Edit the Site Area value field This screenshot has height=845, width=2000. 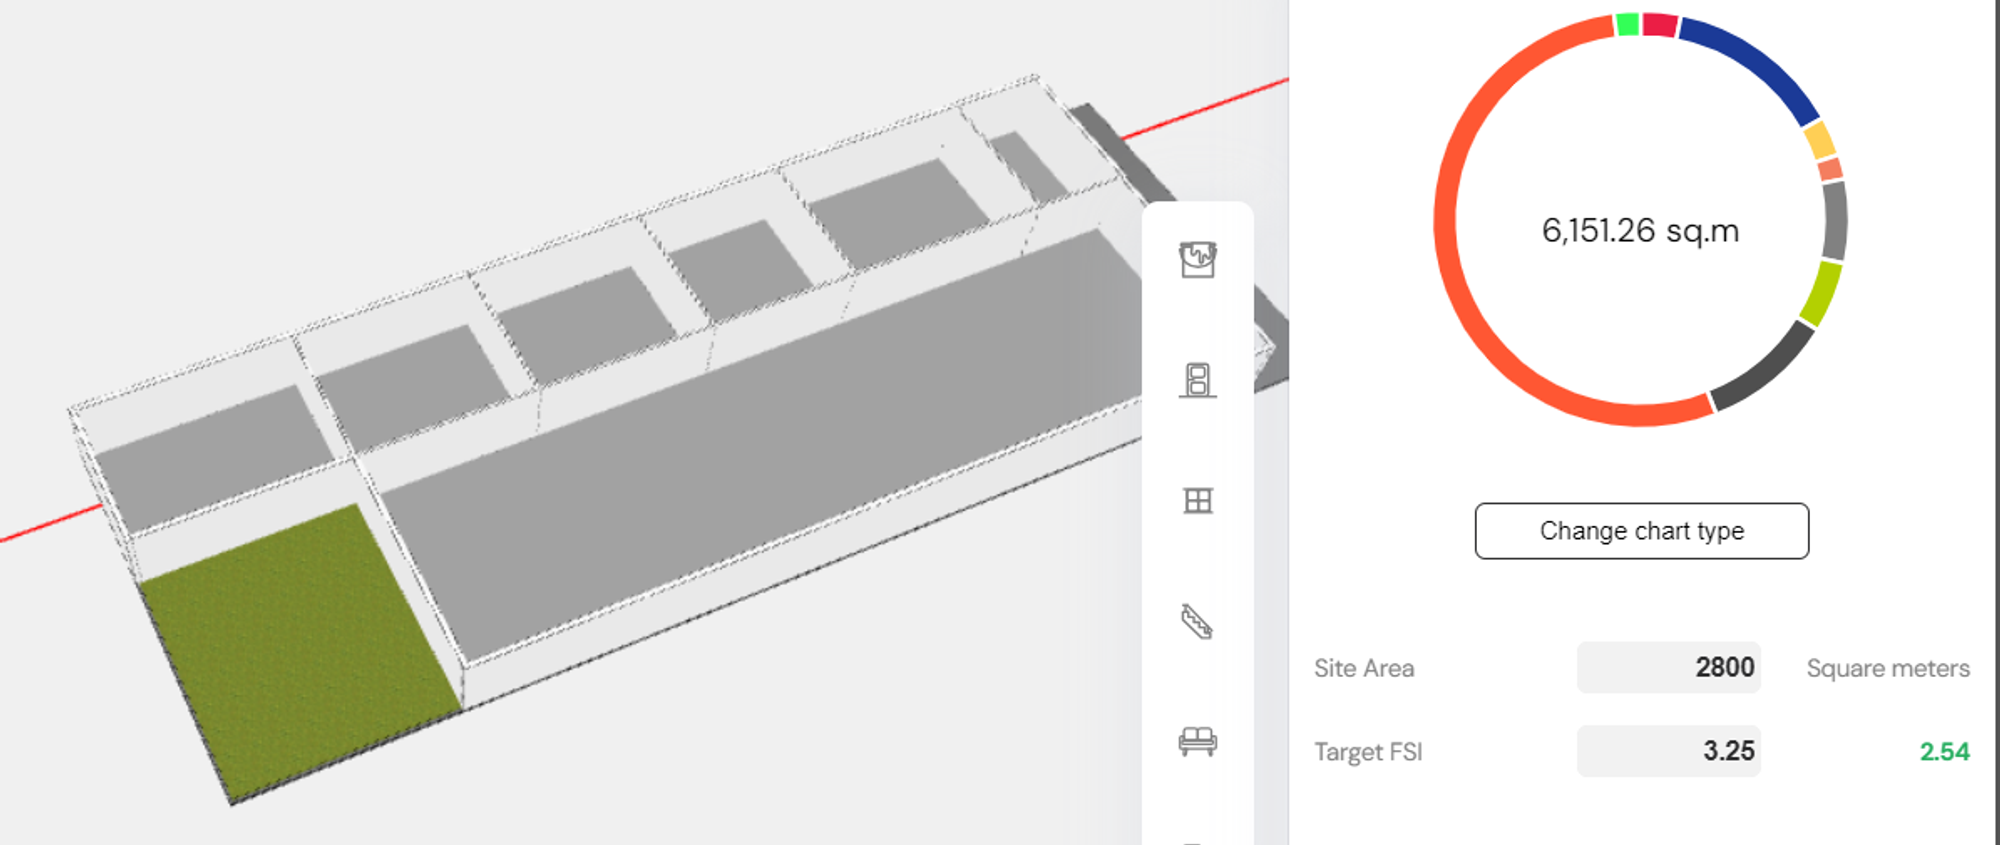coord(1668,667)
